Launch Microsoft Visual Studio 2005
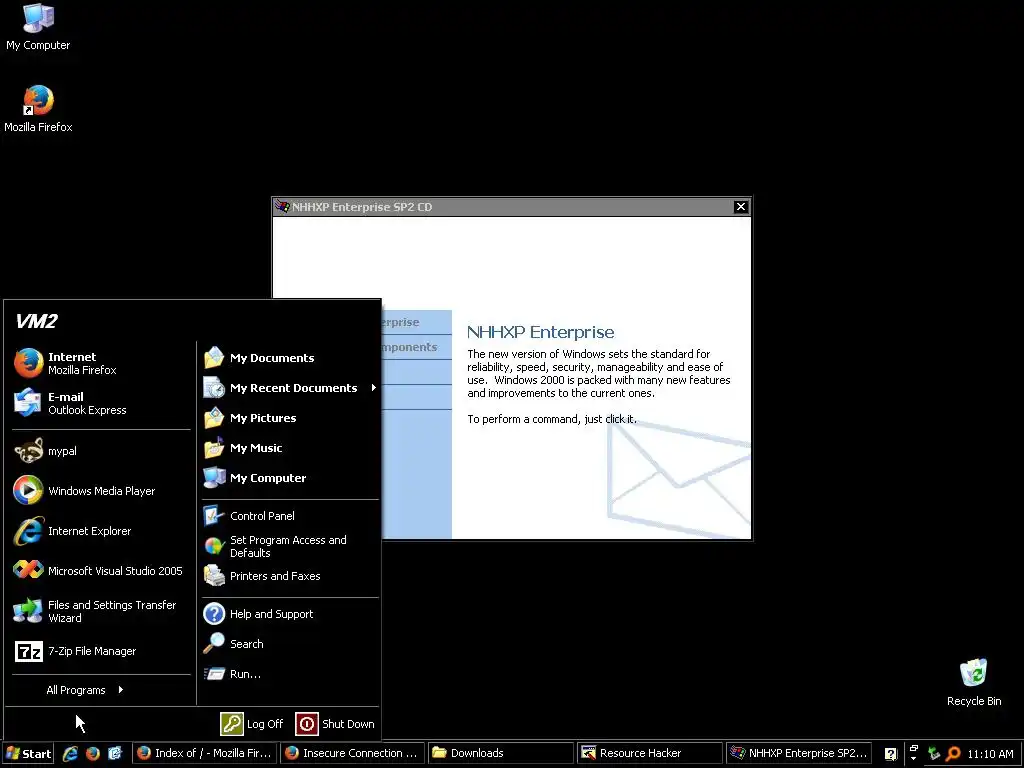The height and width of the screenshot is (768, 1024). [x=101, y=571]
